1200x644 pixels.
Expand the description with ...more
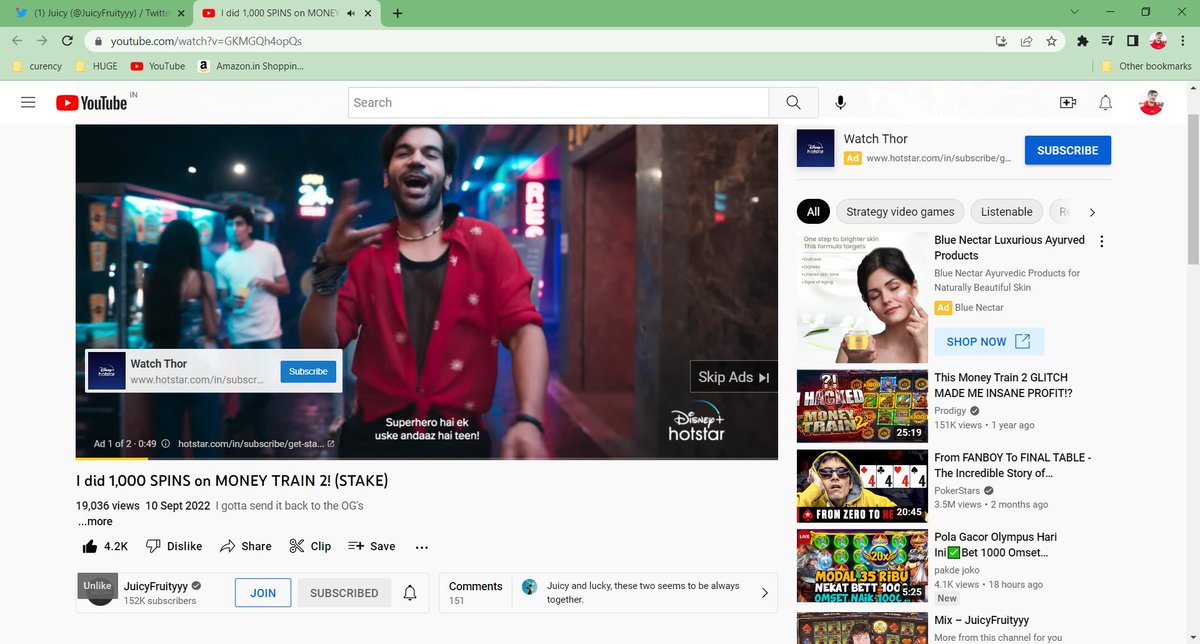(96, 521)
